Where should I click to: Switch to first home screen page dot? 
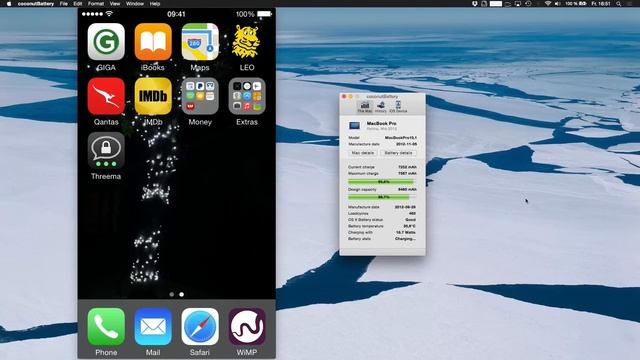click(x=171, y=294)
